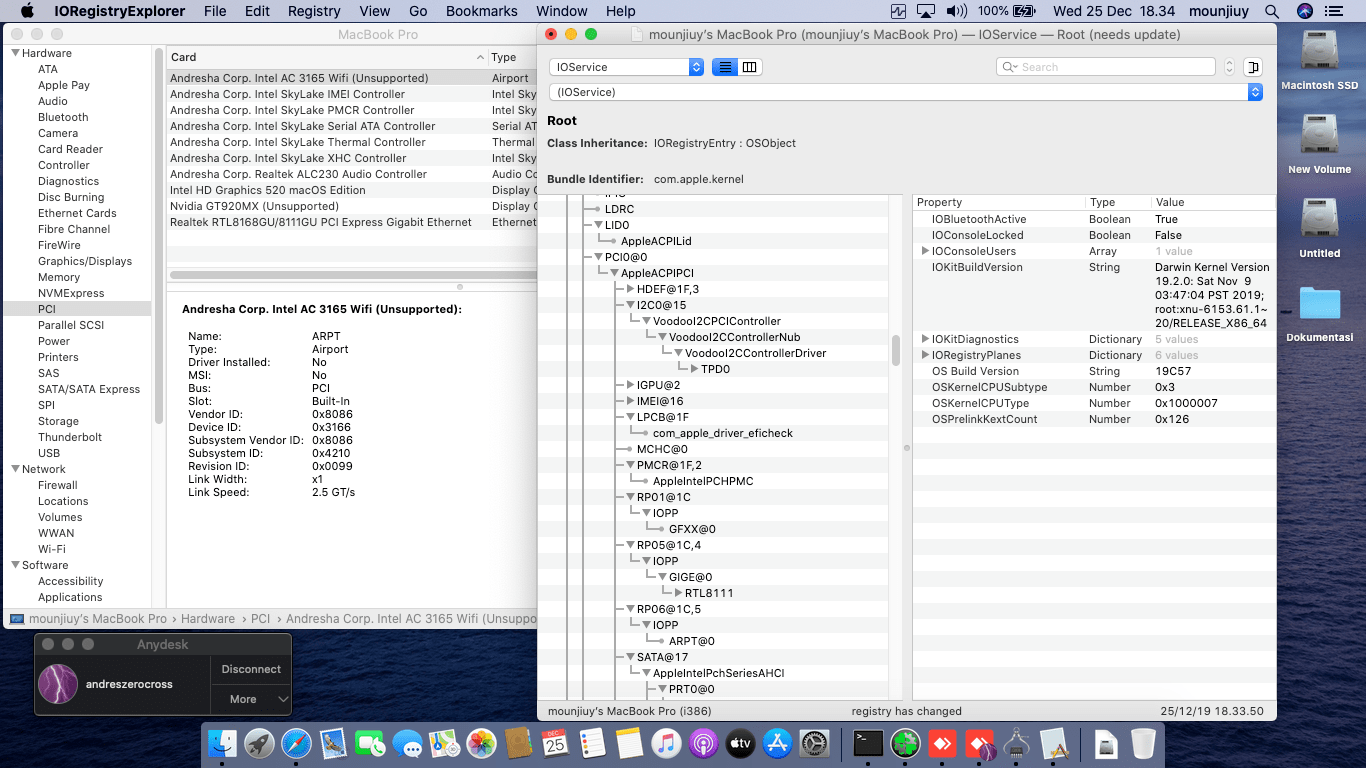Click the stepper beside the Search field
Screen dimensions: 1366x768
(1229, 67)
